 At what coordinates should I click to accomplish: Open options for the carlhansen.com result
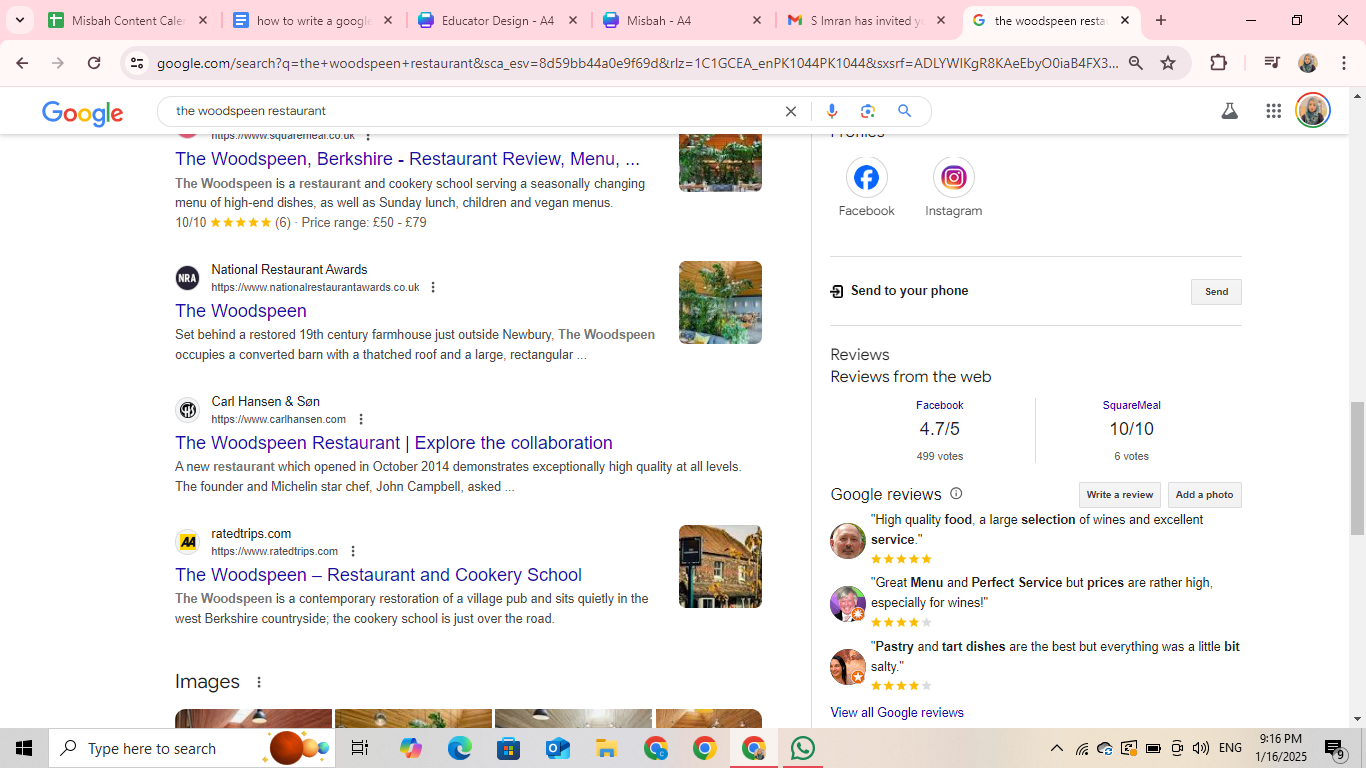pos(361,419)
